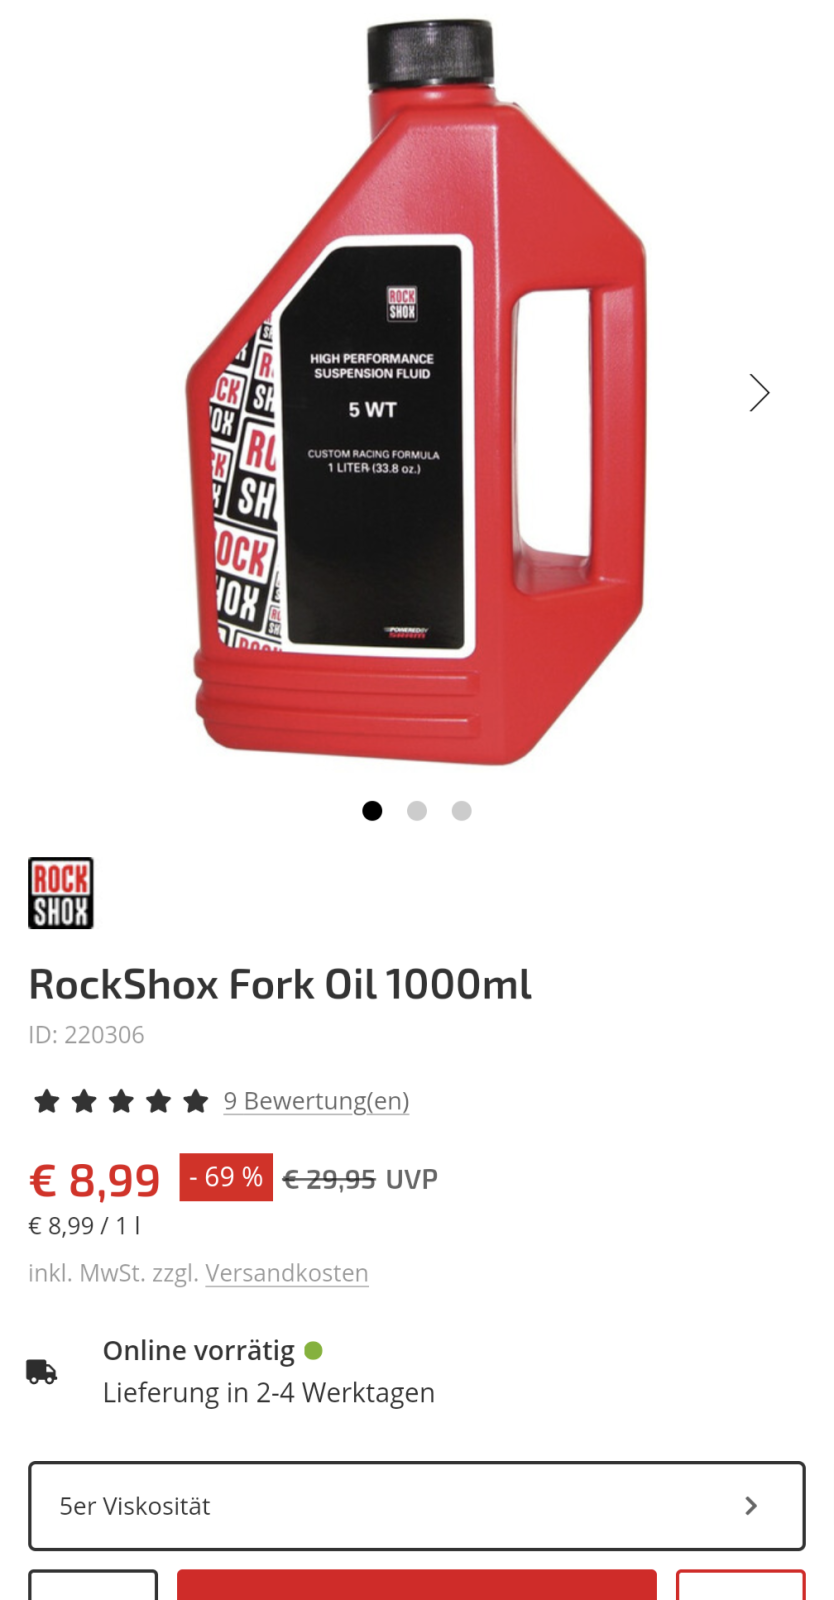834x1600 pixels.
Task: Open the 5er Viskosität selector
Action: pyautogui.click(x=417, y=1506)
